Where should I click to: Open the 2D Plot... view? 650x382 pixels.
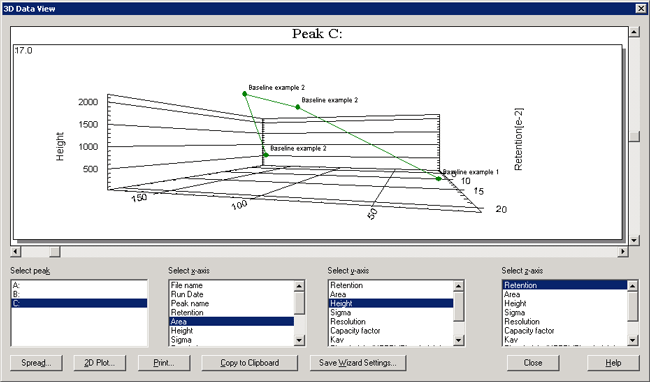pyautogui.click(x=99, y=363)
